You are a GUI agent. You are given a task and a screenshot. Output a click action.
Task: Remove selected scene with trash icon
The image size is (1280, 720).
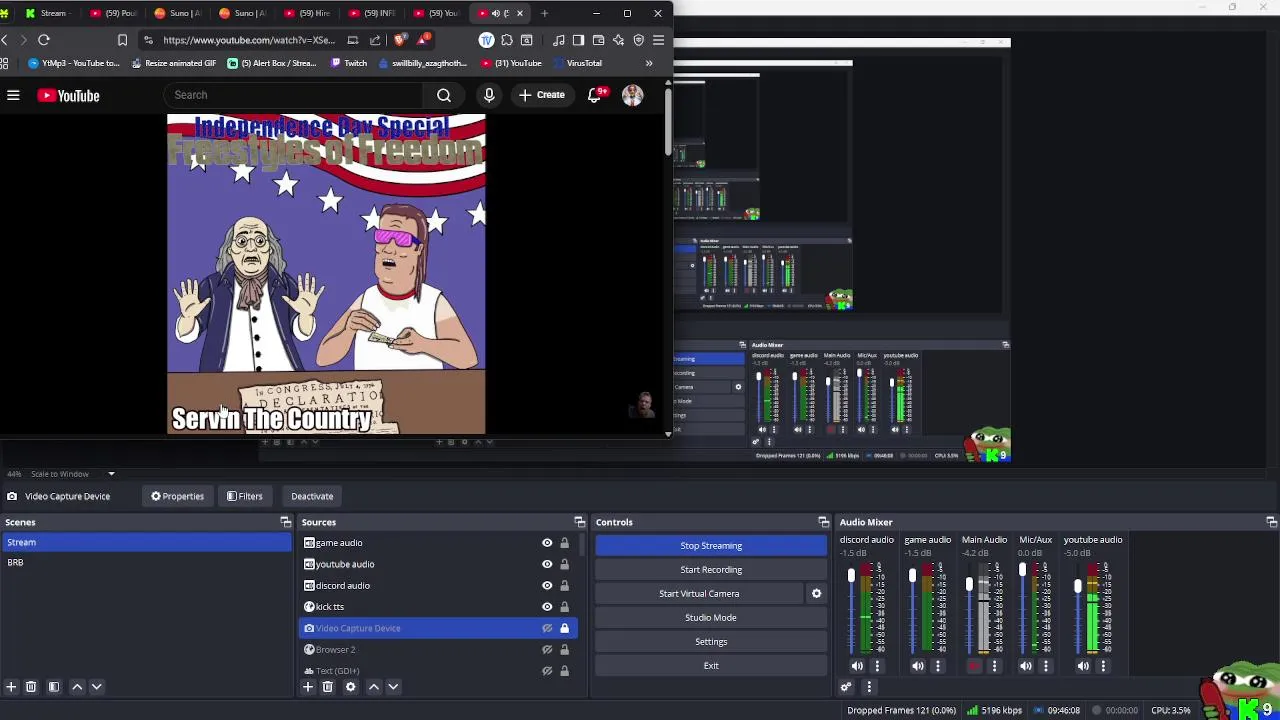31,687
